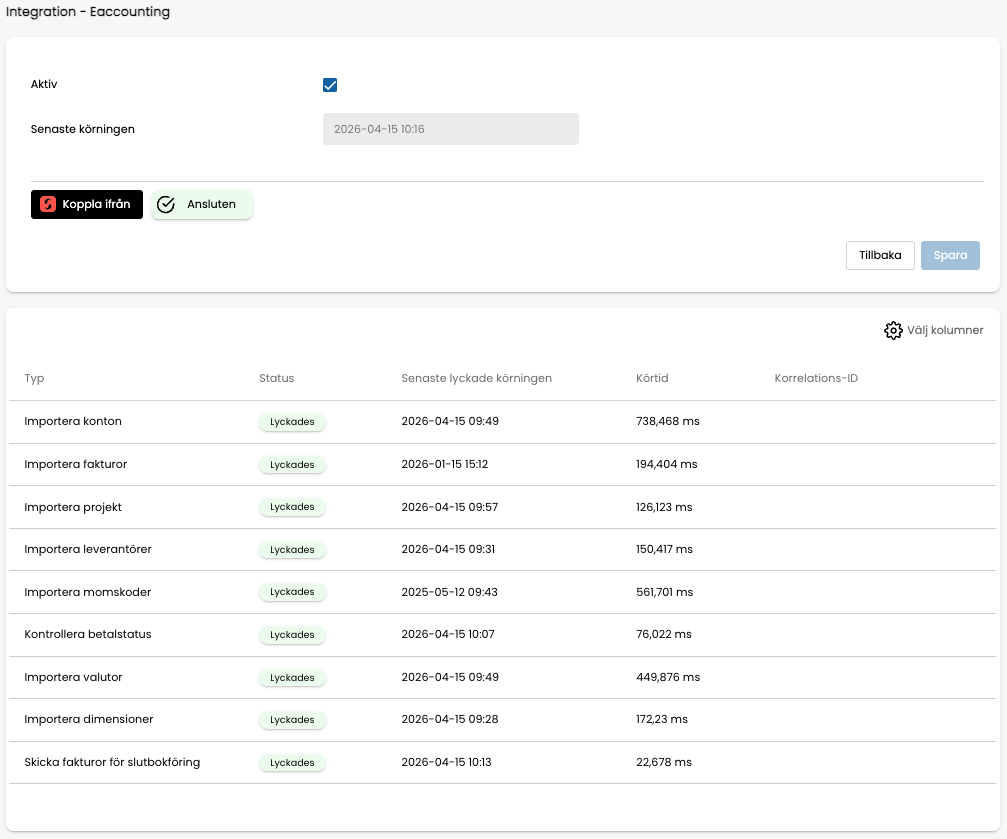The image size is (1007, 839).
Task: Click the runtime value 449,876 ms
Action: 668,677
